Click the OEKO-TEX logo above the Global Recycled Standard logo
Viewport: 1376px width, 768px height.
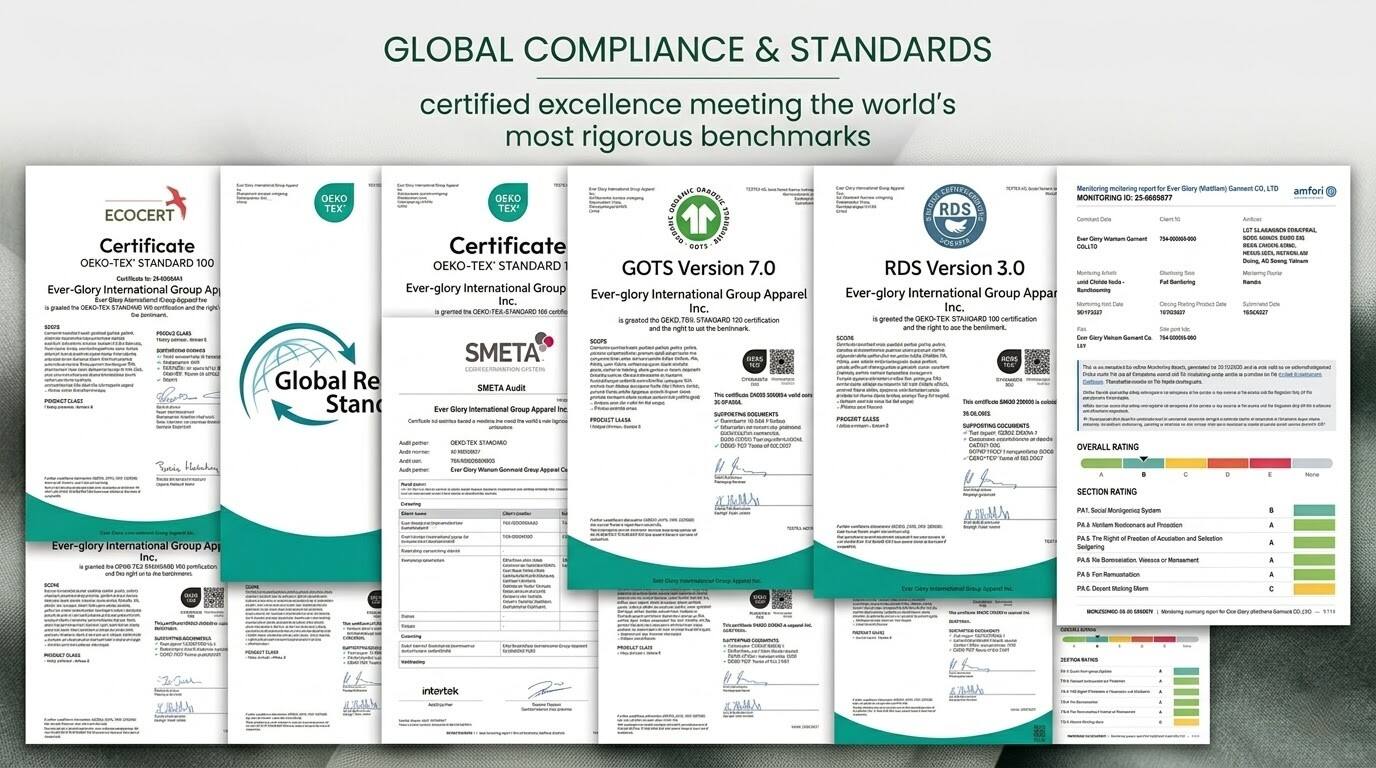(x=332, y=205)
